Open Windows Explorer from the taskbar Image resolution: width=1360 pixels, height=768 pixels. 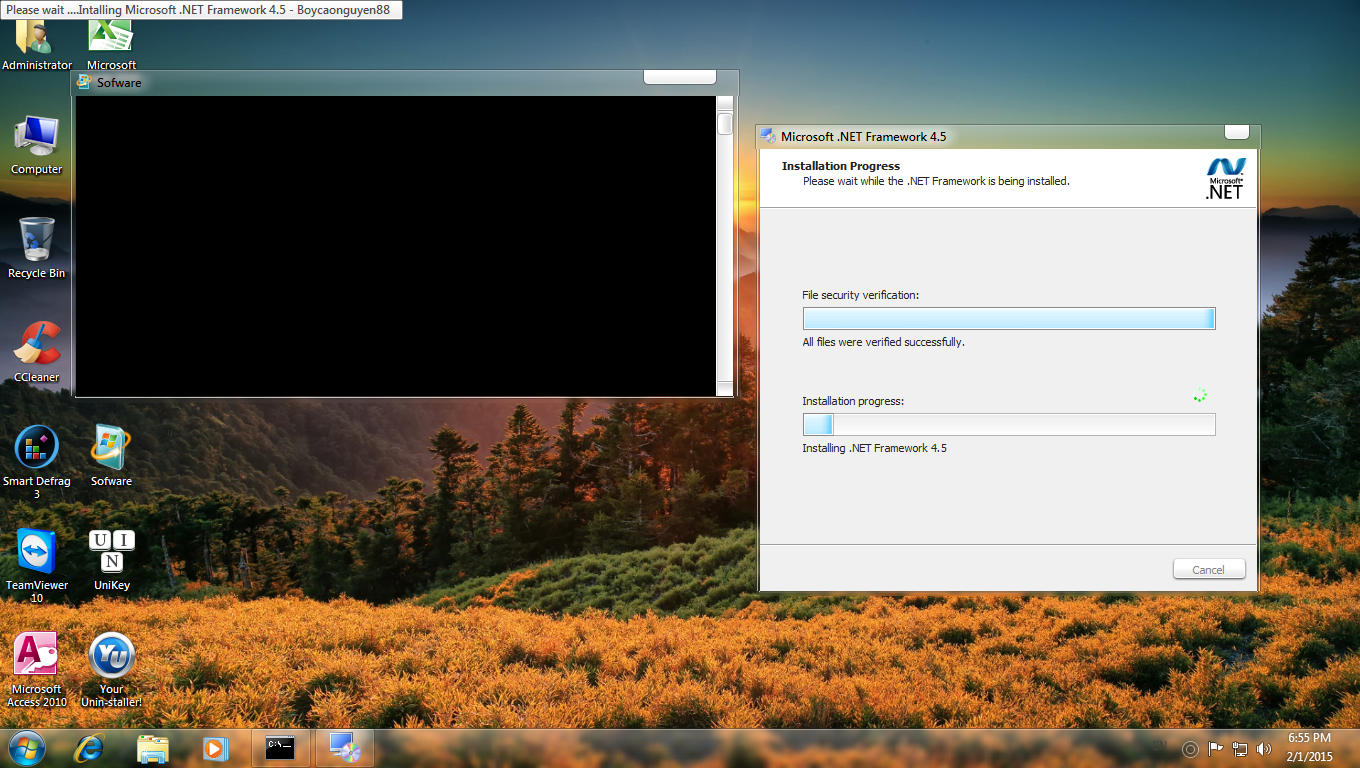point(153,748)
